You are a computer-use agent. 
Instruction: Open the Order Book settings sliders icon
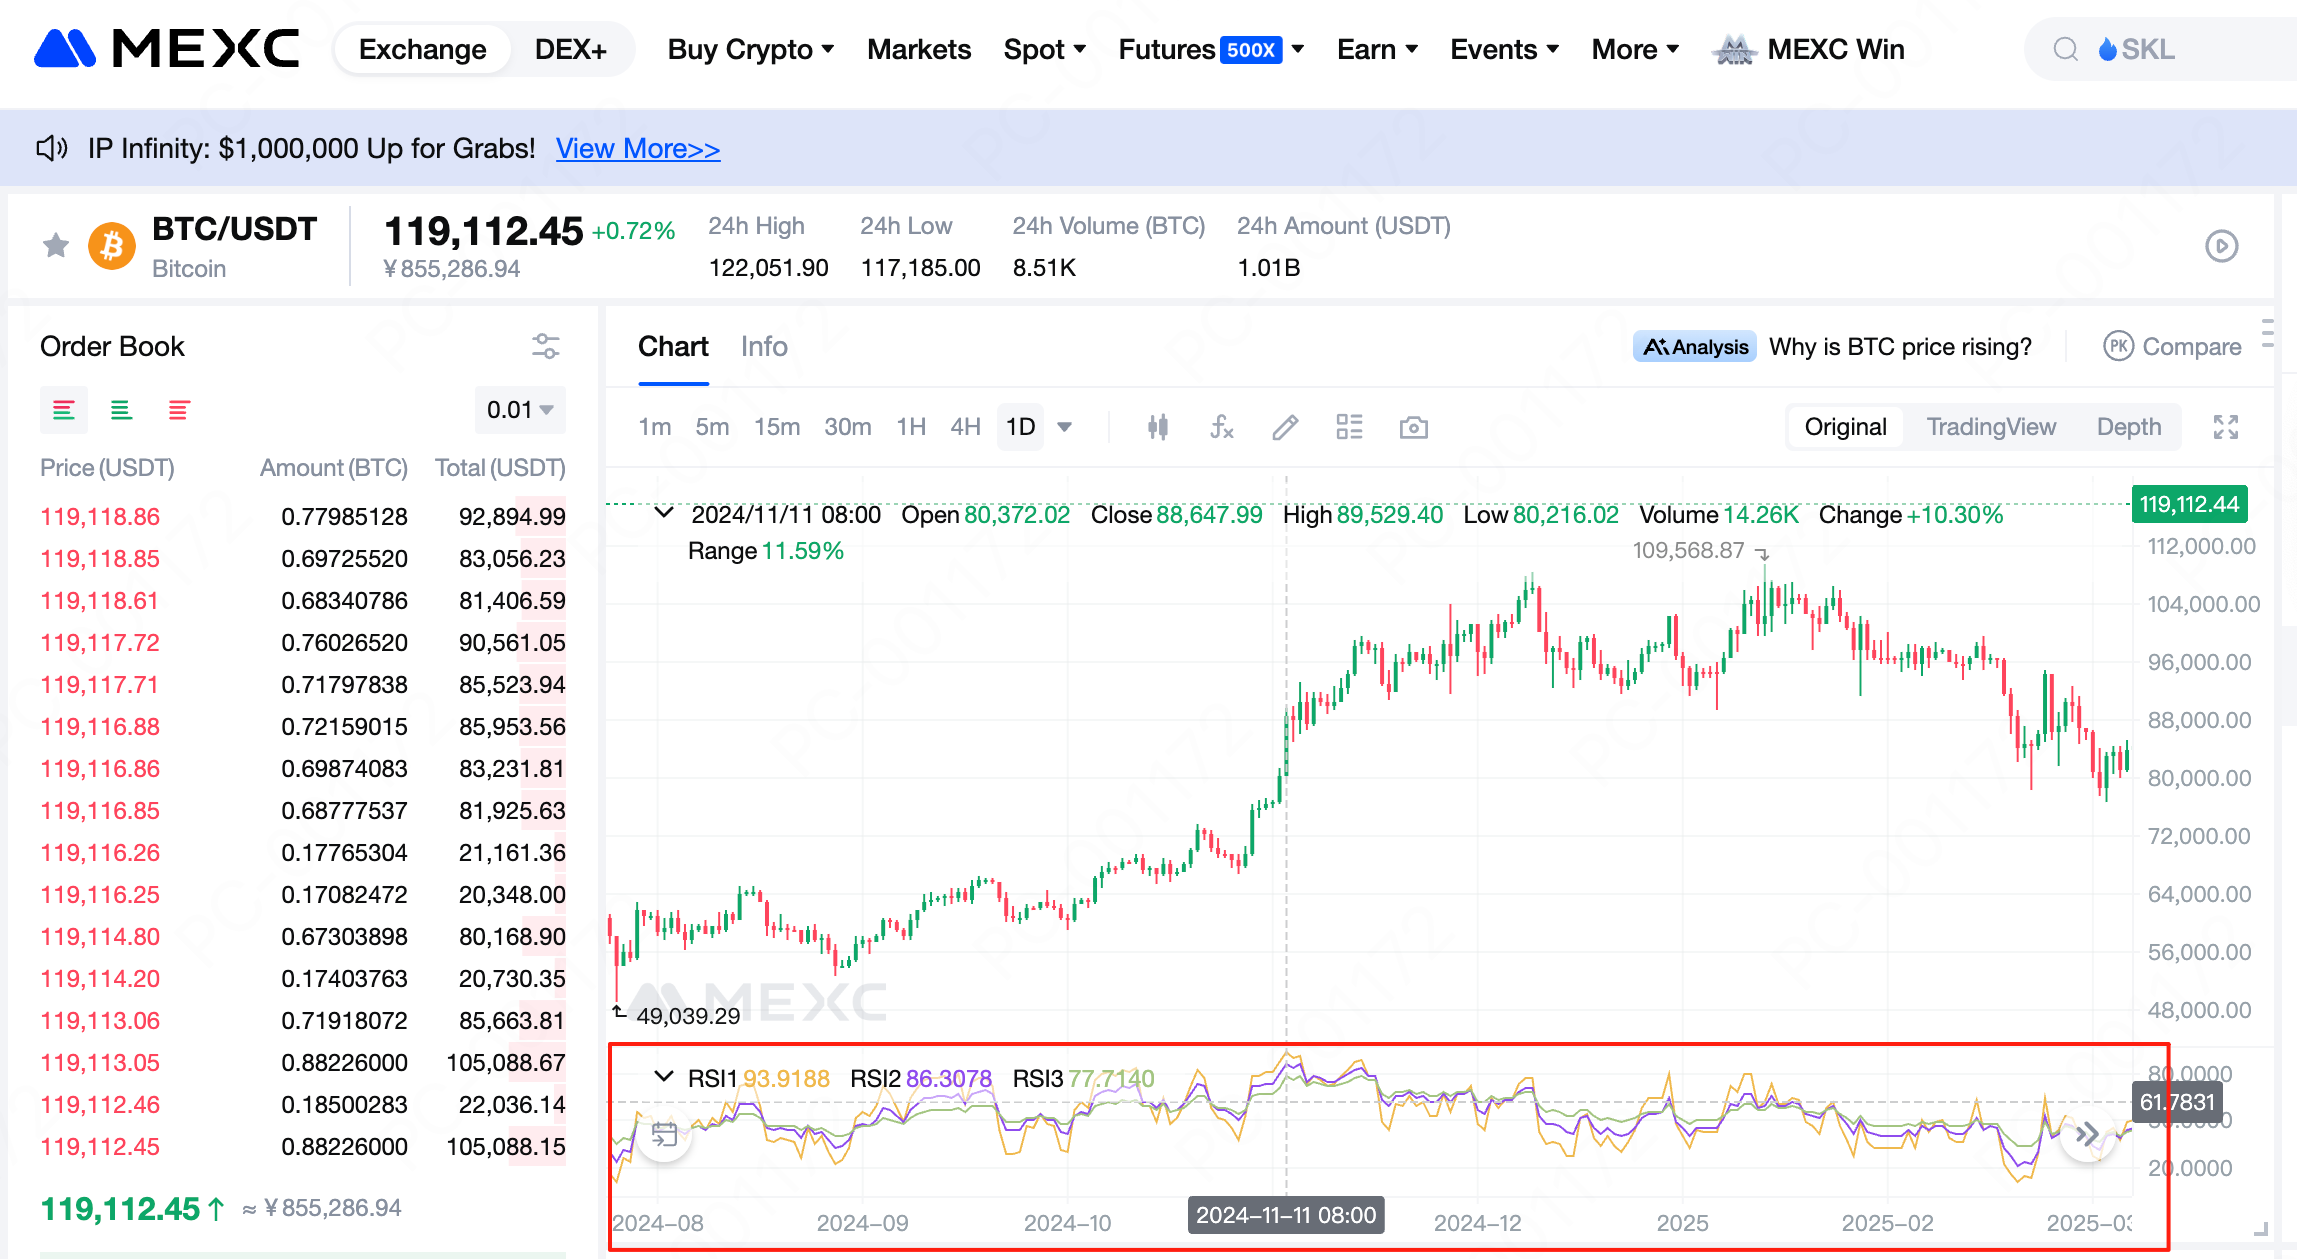pyautogui.click(x=545, y=346)
